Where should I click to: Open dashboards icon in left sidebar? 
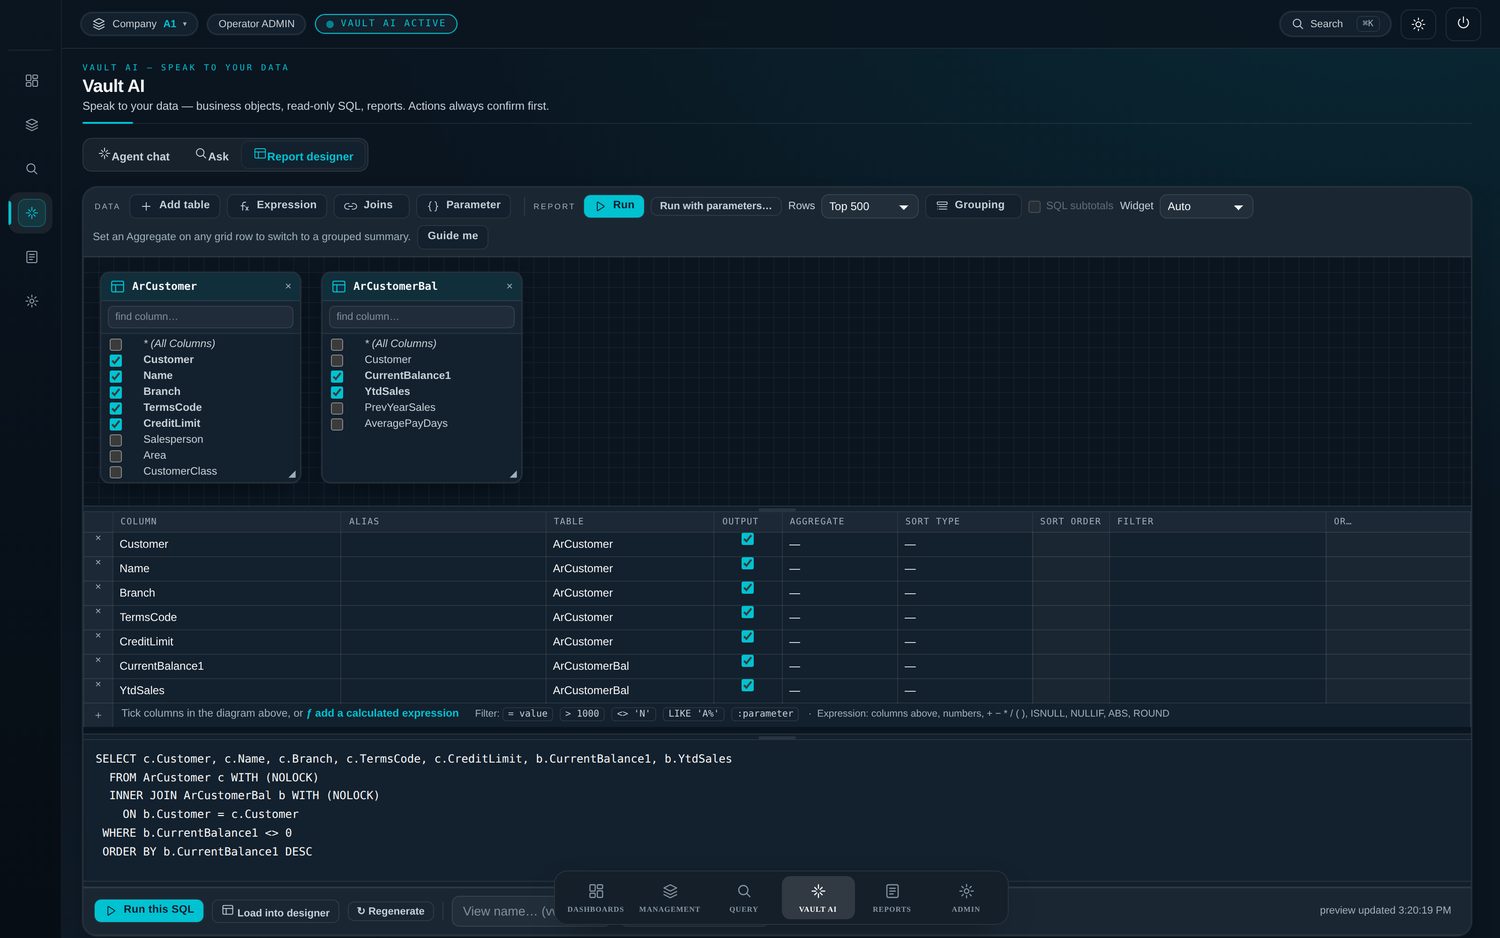(32, 80)
